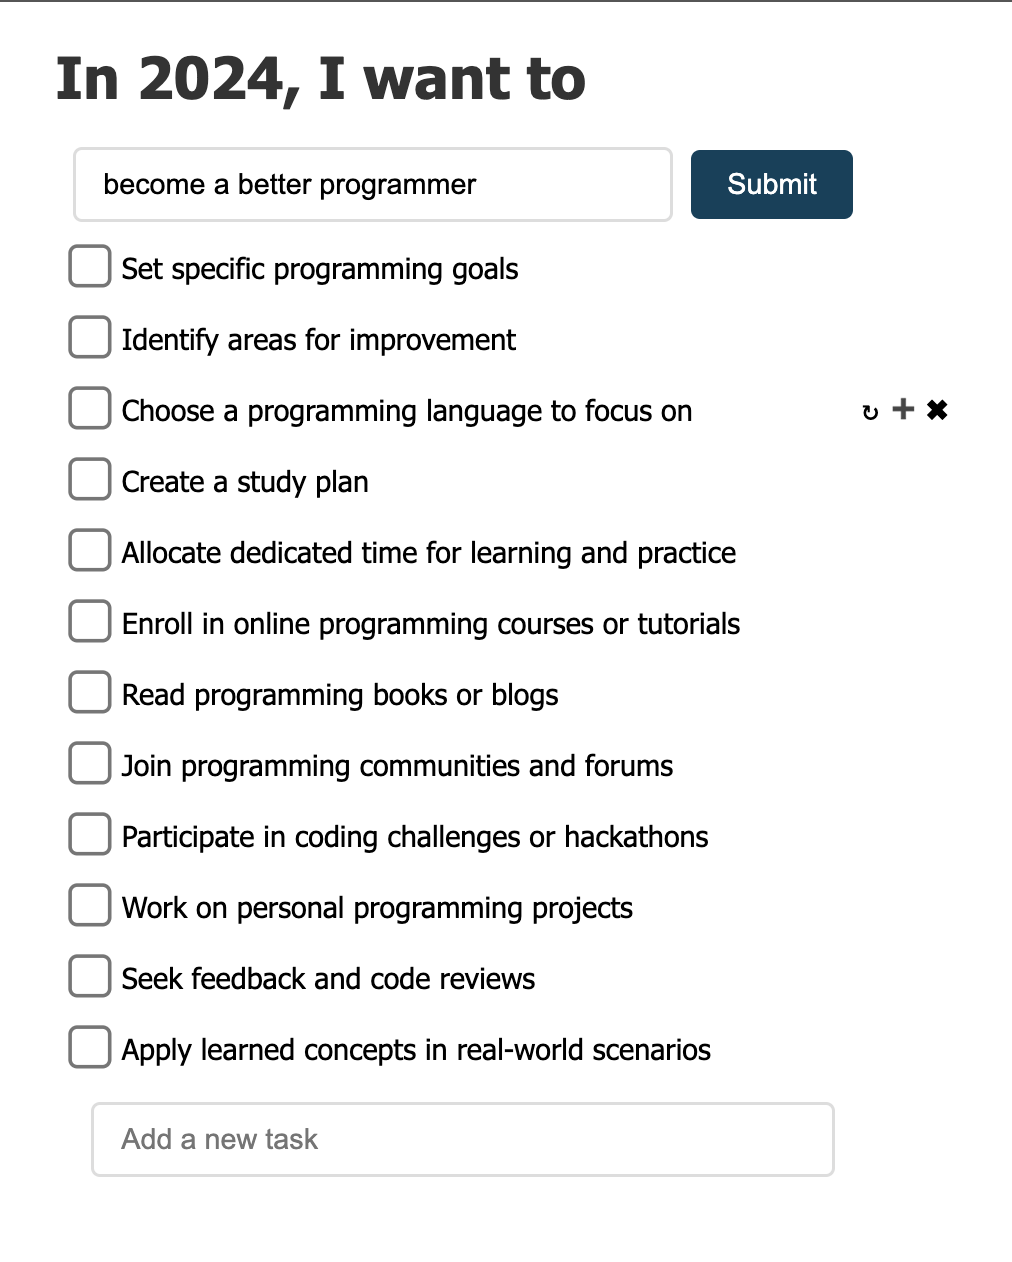Check the Join programming communities checkbox
The image size is (1012, 1262).
click(x=89, y=763)
